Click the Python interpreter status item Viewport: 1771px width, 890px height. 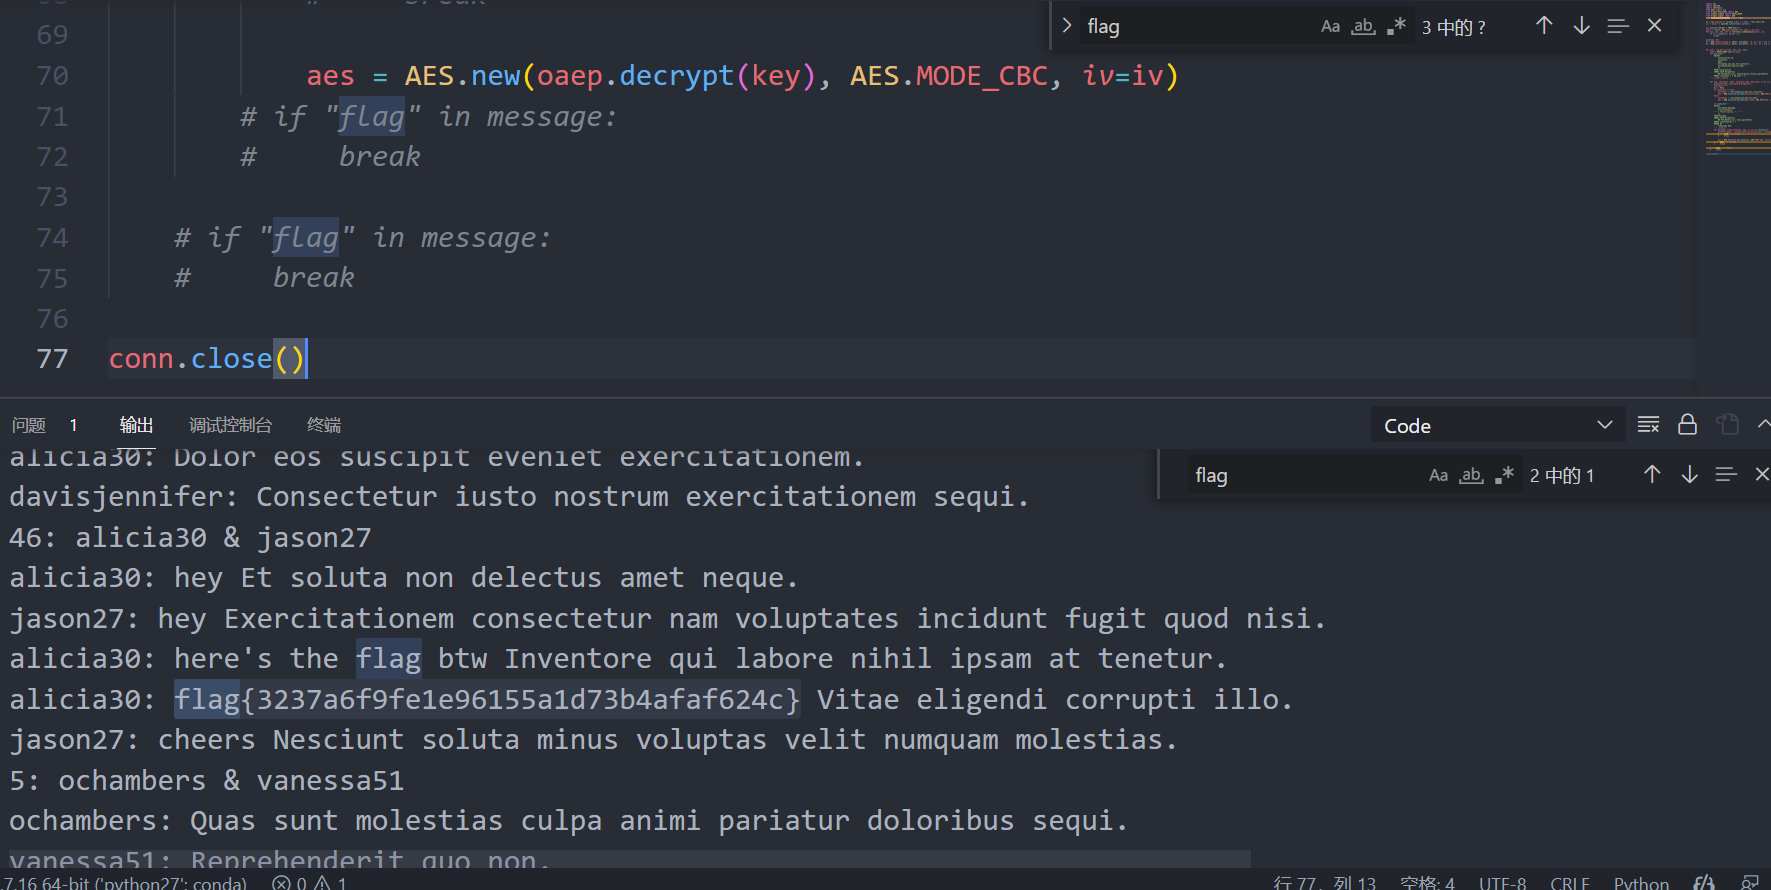[x=124, y=883]
